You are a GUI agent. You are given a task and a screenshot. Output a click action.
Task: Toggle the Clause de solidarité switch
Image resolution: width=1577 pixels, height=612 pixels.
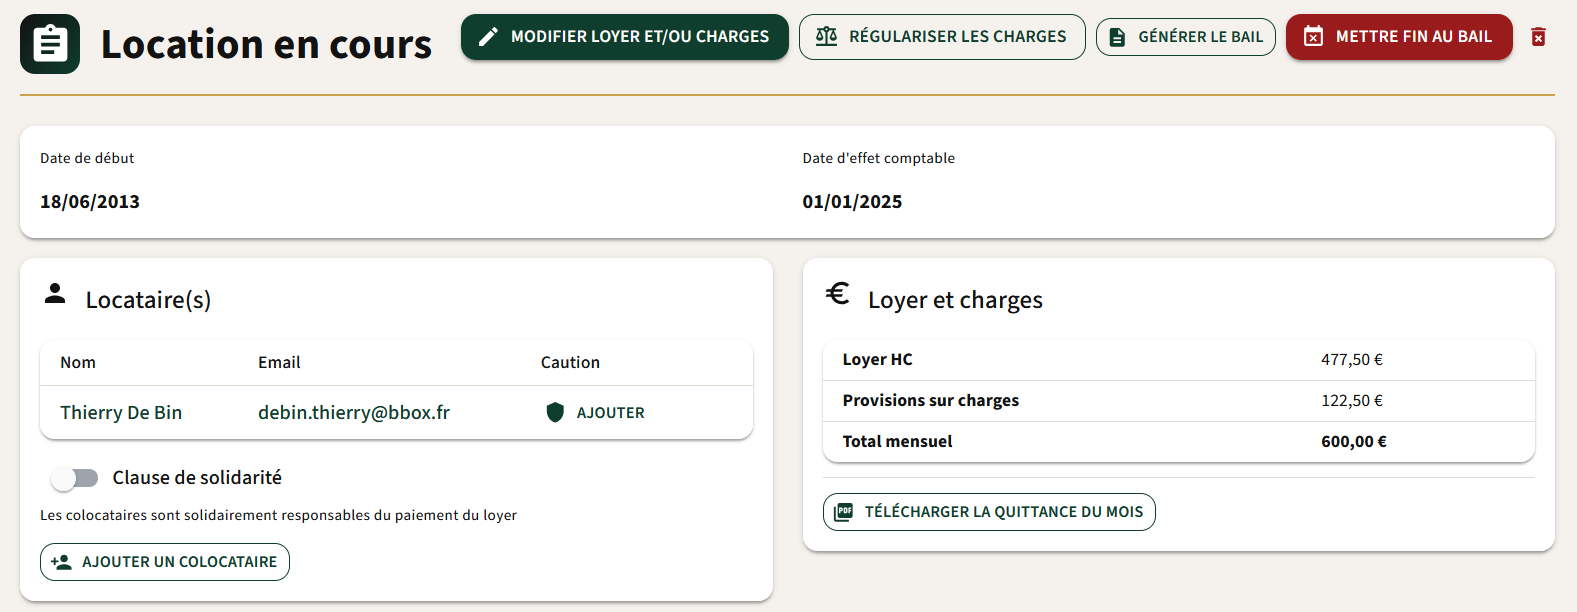76,478
